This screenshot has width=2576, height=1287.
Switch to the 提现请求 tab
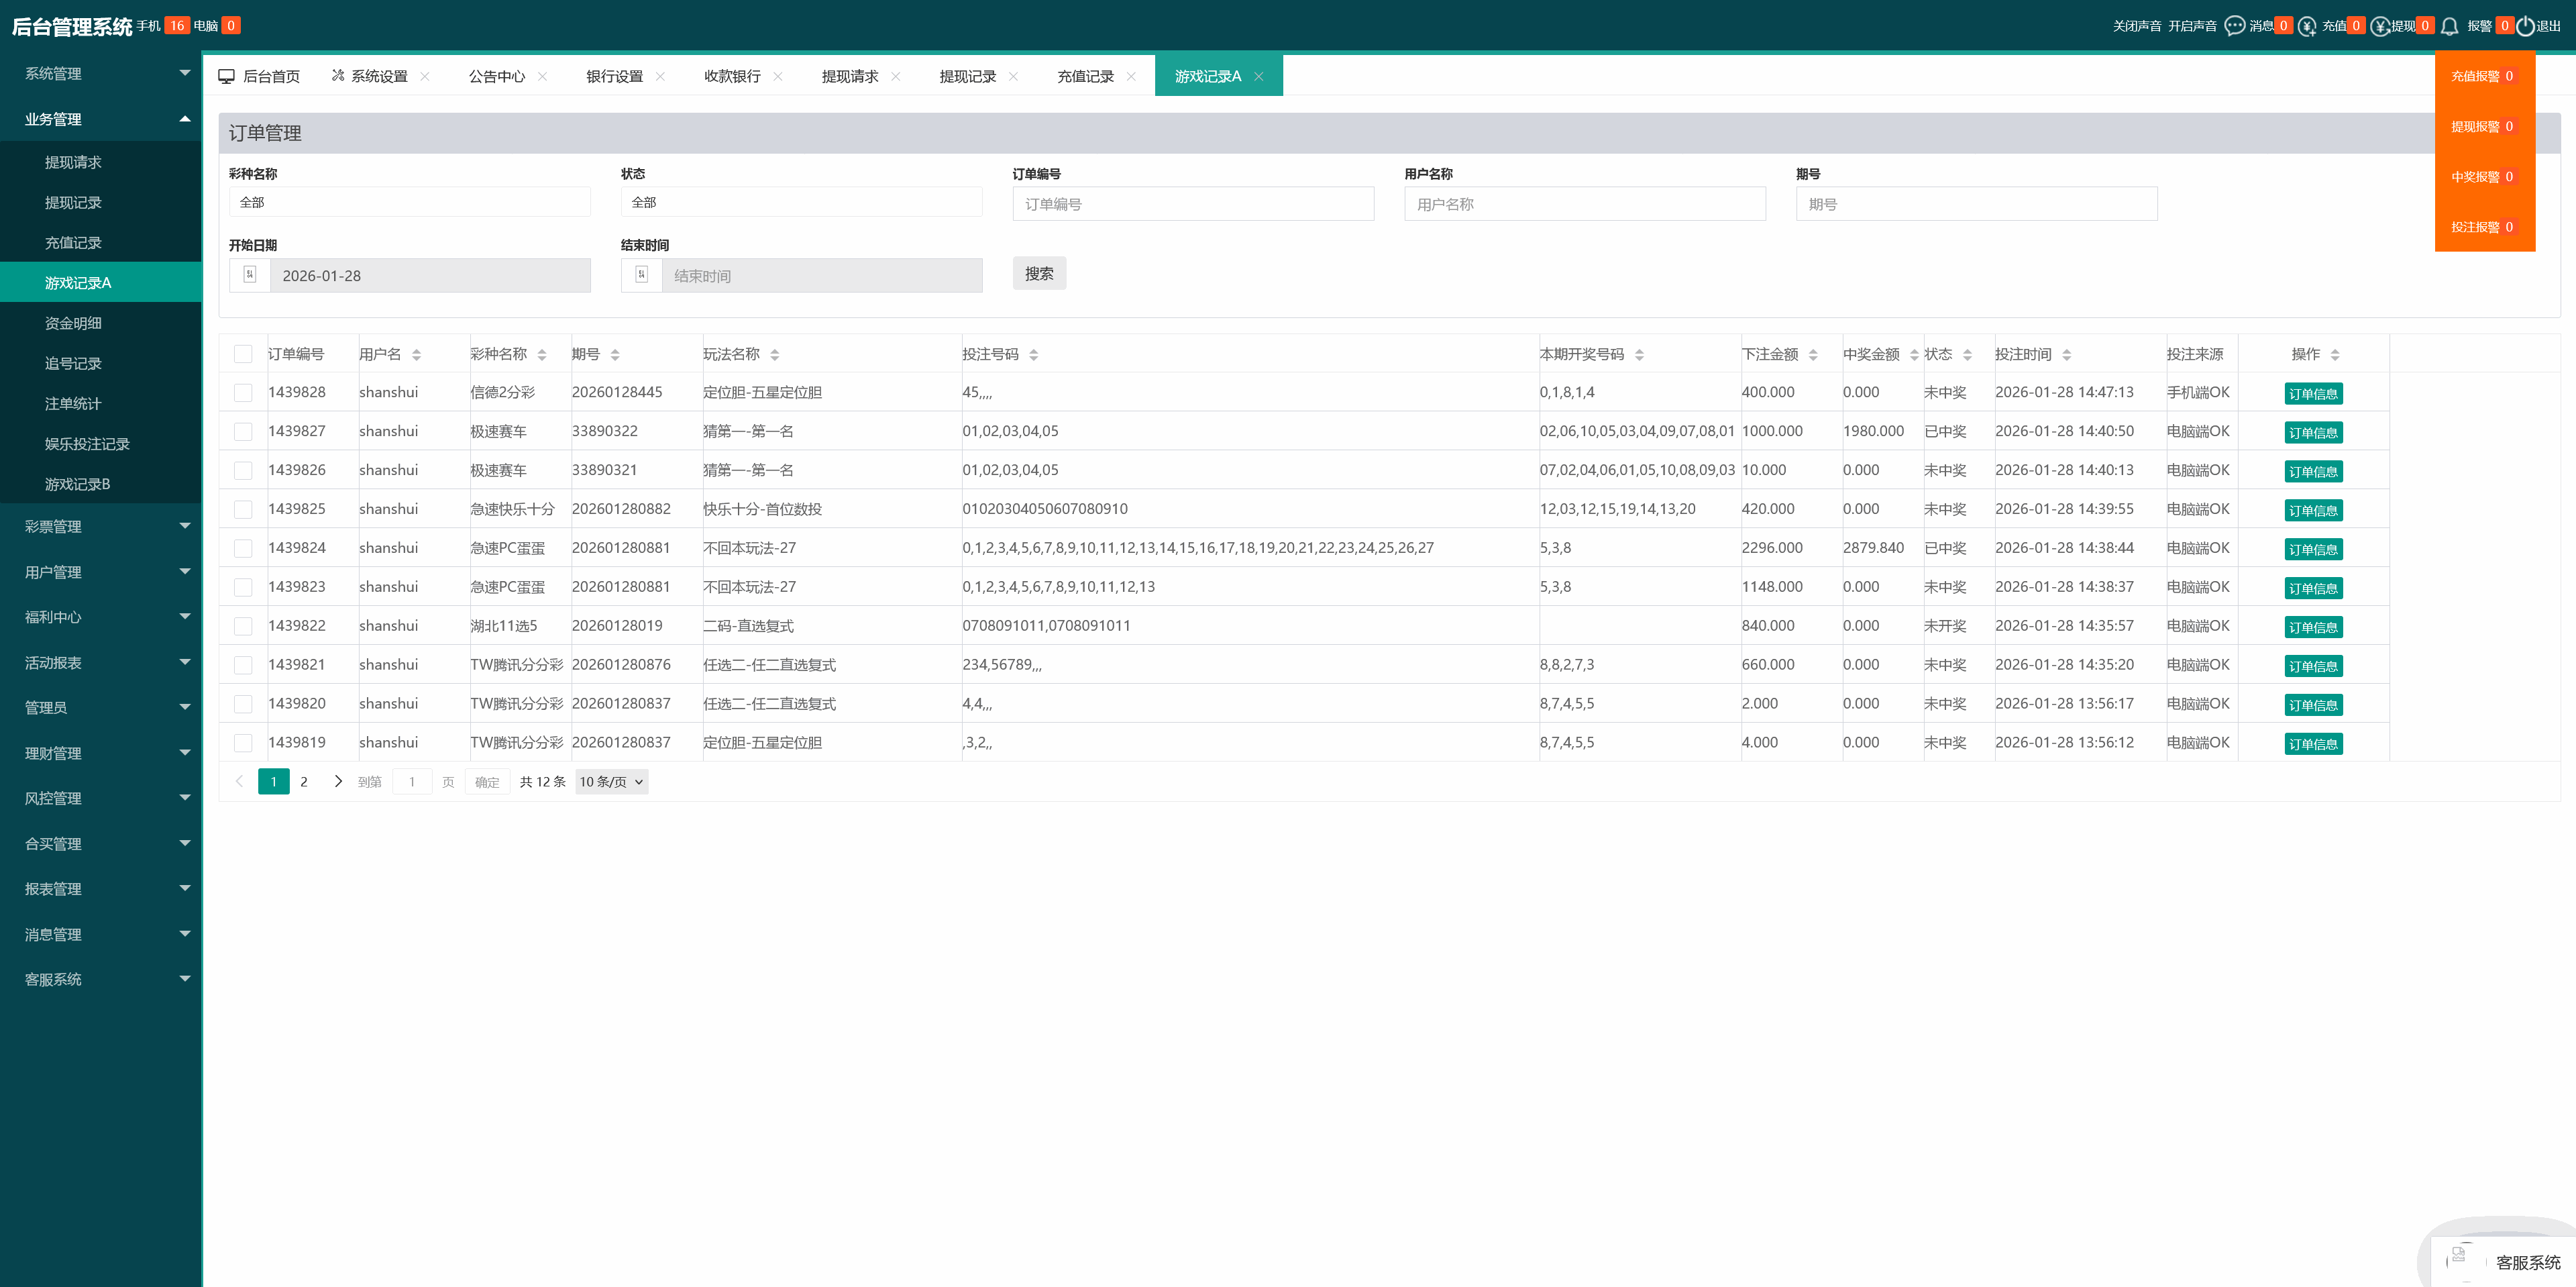pyautogui.click(x=849, y=77)
